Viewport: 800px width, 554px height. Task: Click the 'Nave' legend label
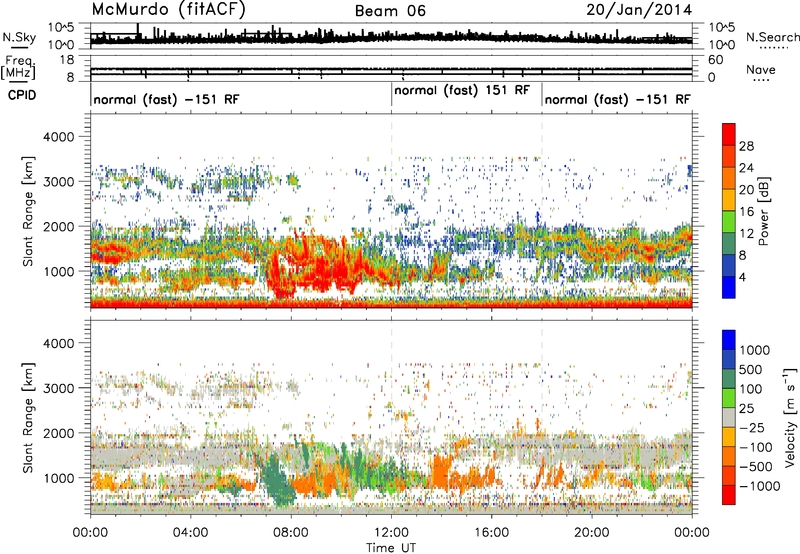[x=760, y=69]
